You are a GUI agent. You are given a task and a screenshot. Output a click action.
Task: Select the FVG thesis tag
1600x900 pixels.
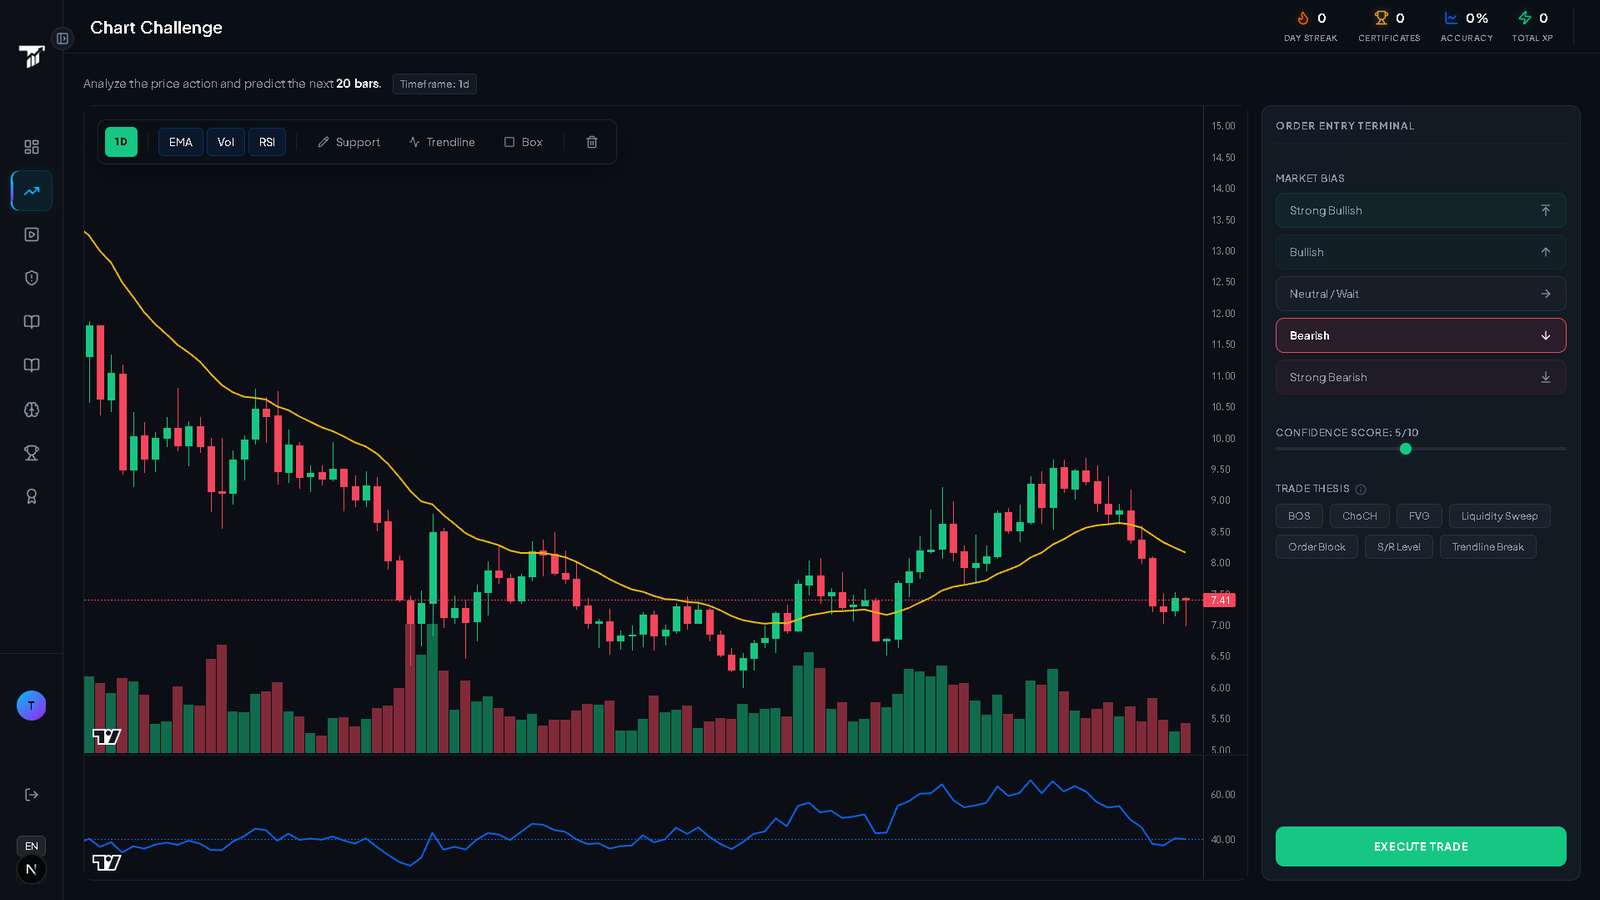tap(1419, 516)
